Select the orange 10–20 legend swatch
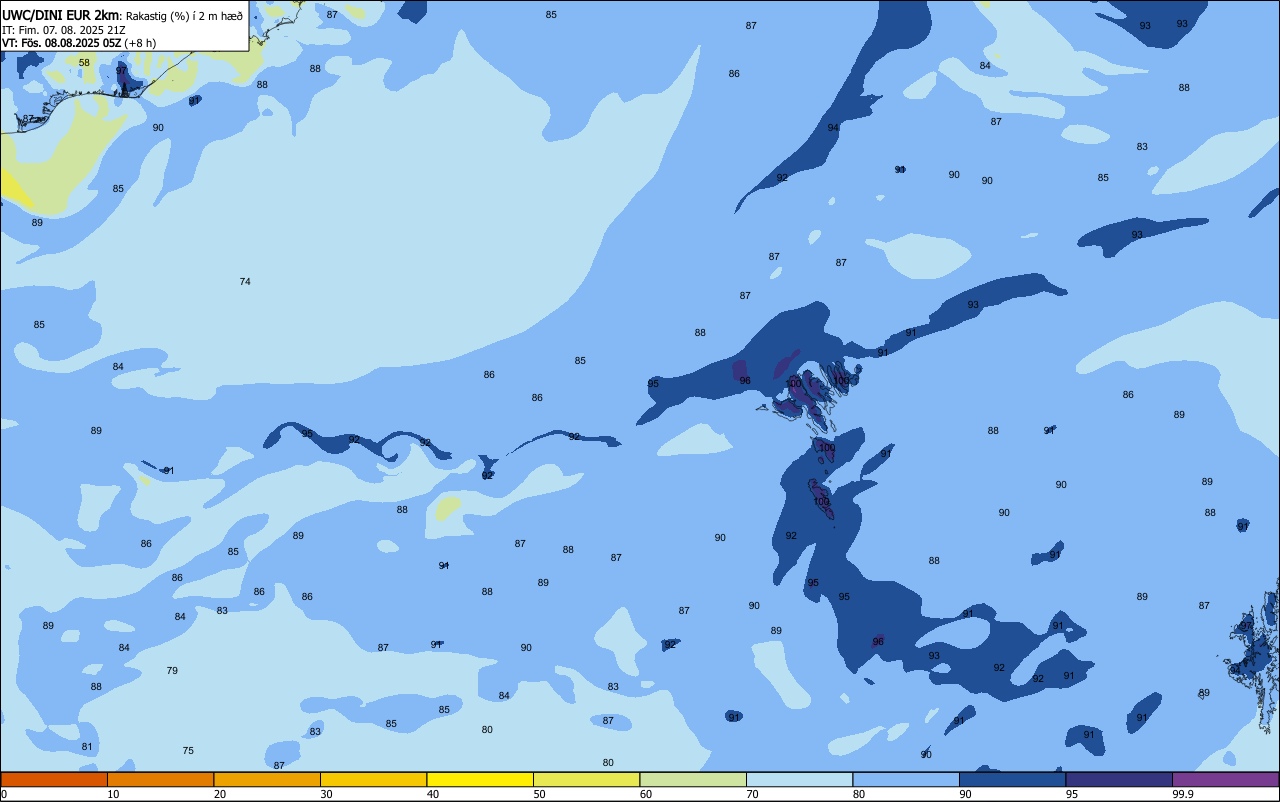This screenshot has width=1280, height=802. pyautogui.click(x=160, y=779)
